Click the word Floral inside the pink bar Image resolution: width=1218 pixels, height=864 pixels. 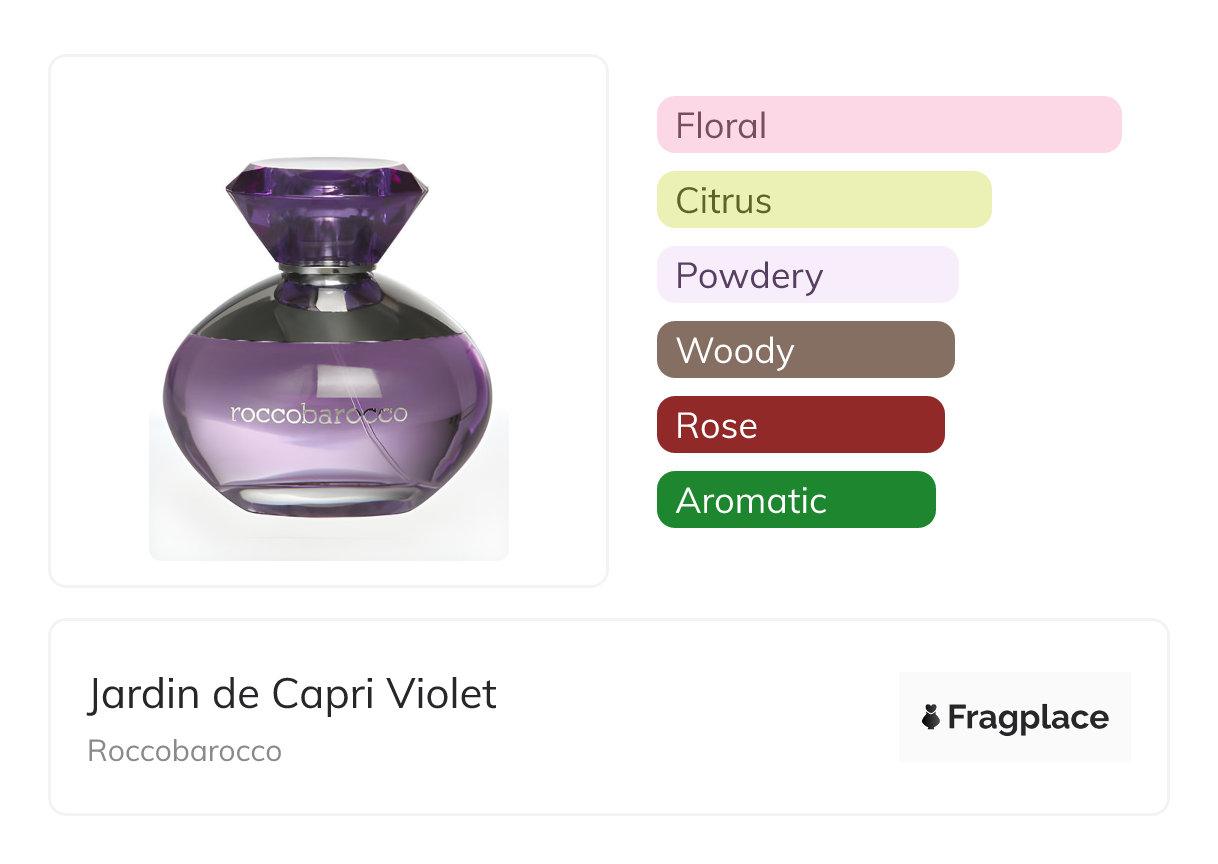pyautogui.click(x=721, y=126)
